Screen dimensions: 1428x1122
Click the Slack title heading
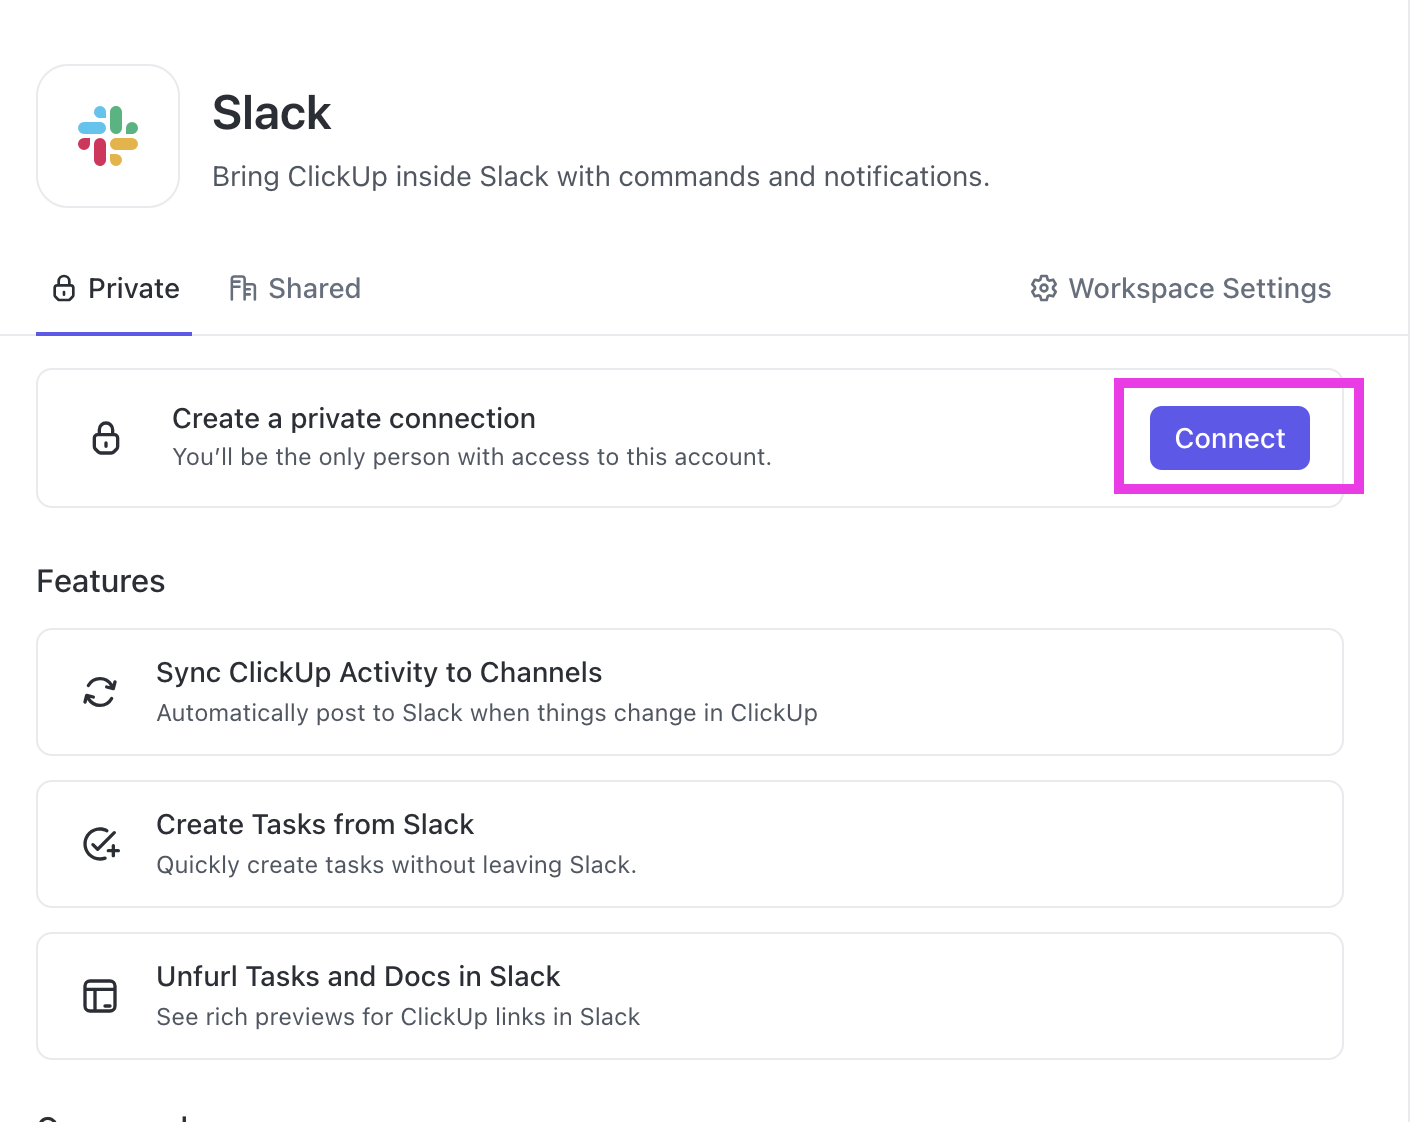(271, 113)
